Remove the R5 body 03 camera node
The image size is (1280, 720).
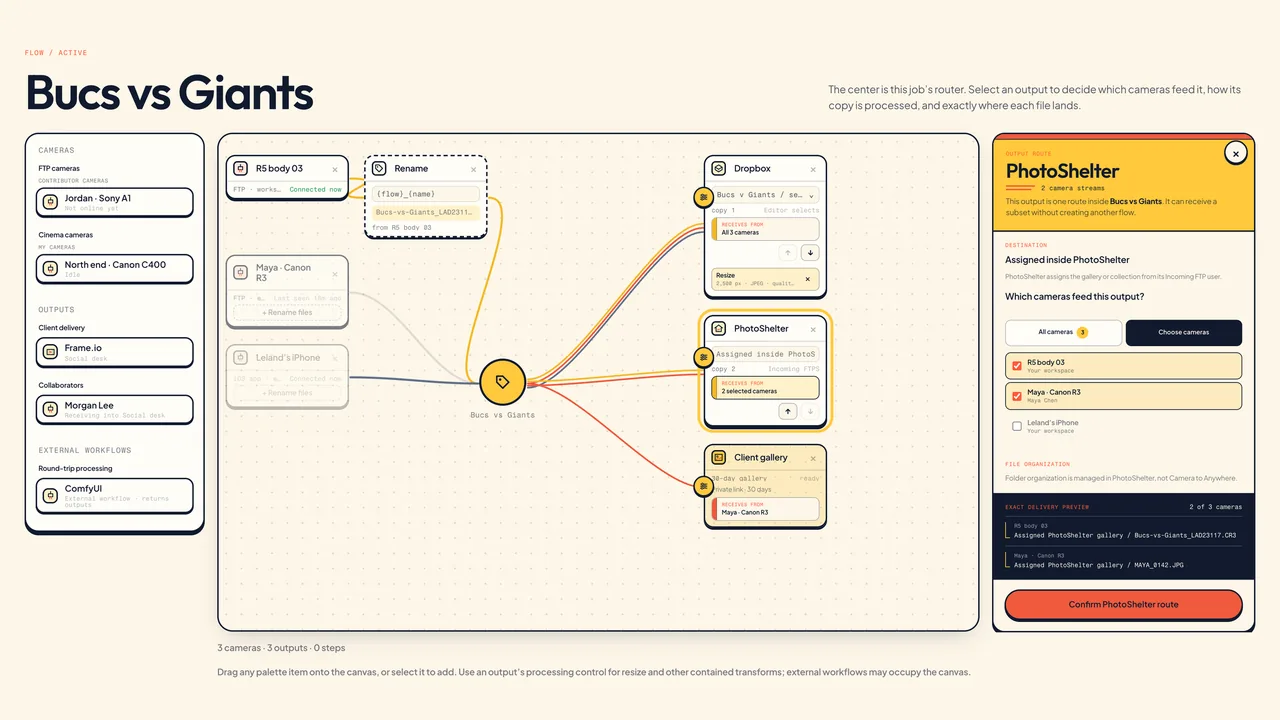[335, 170]
